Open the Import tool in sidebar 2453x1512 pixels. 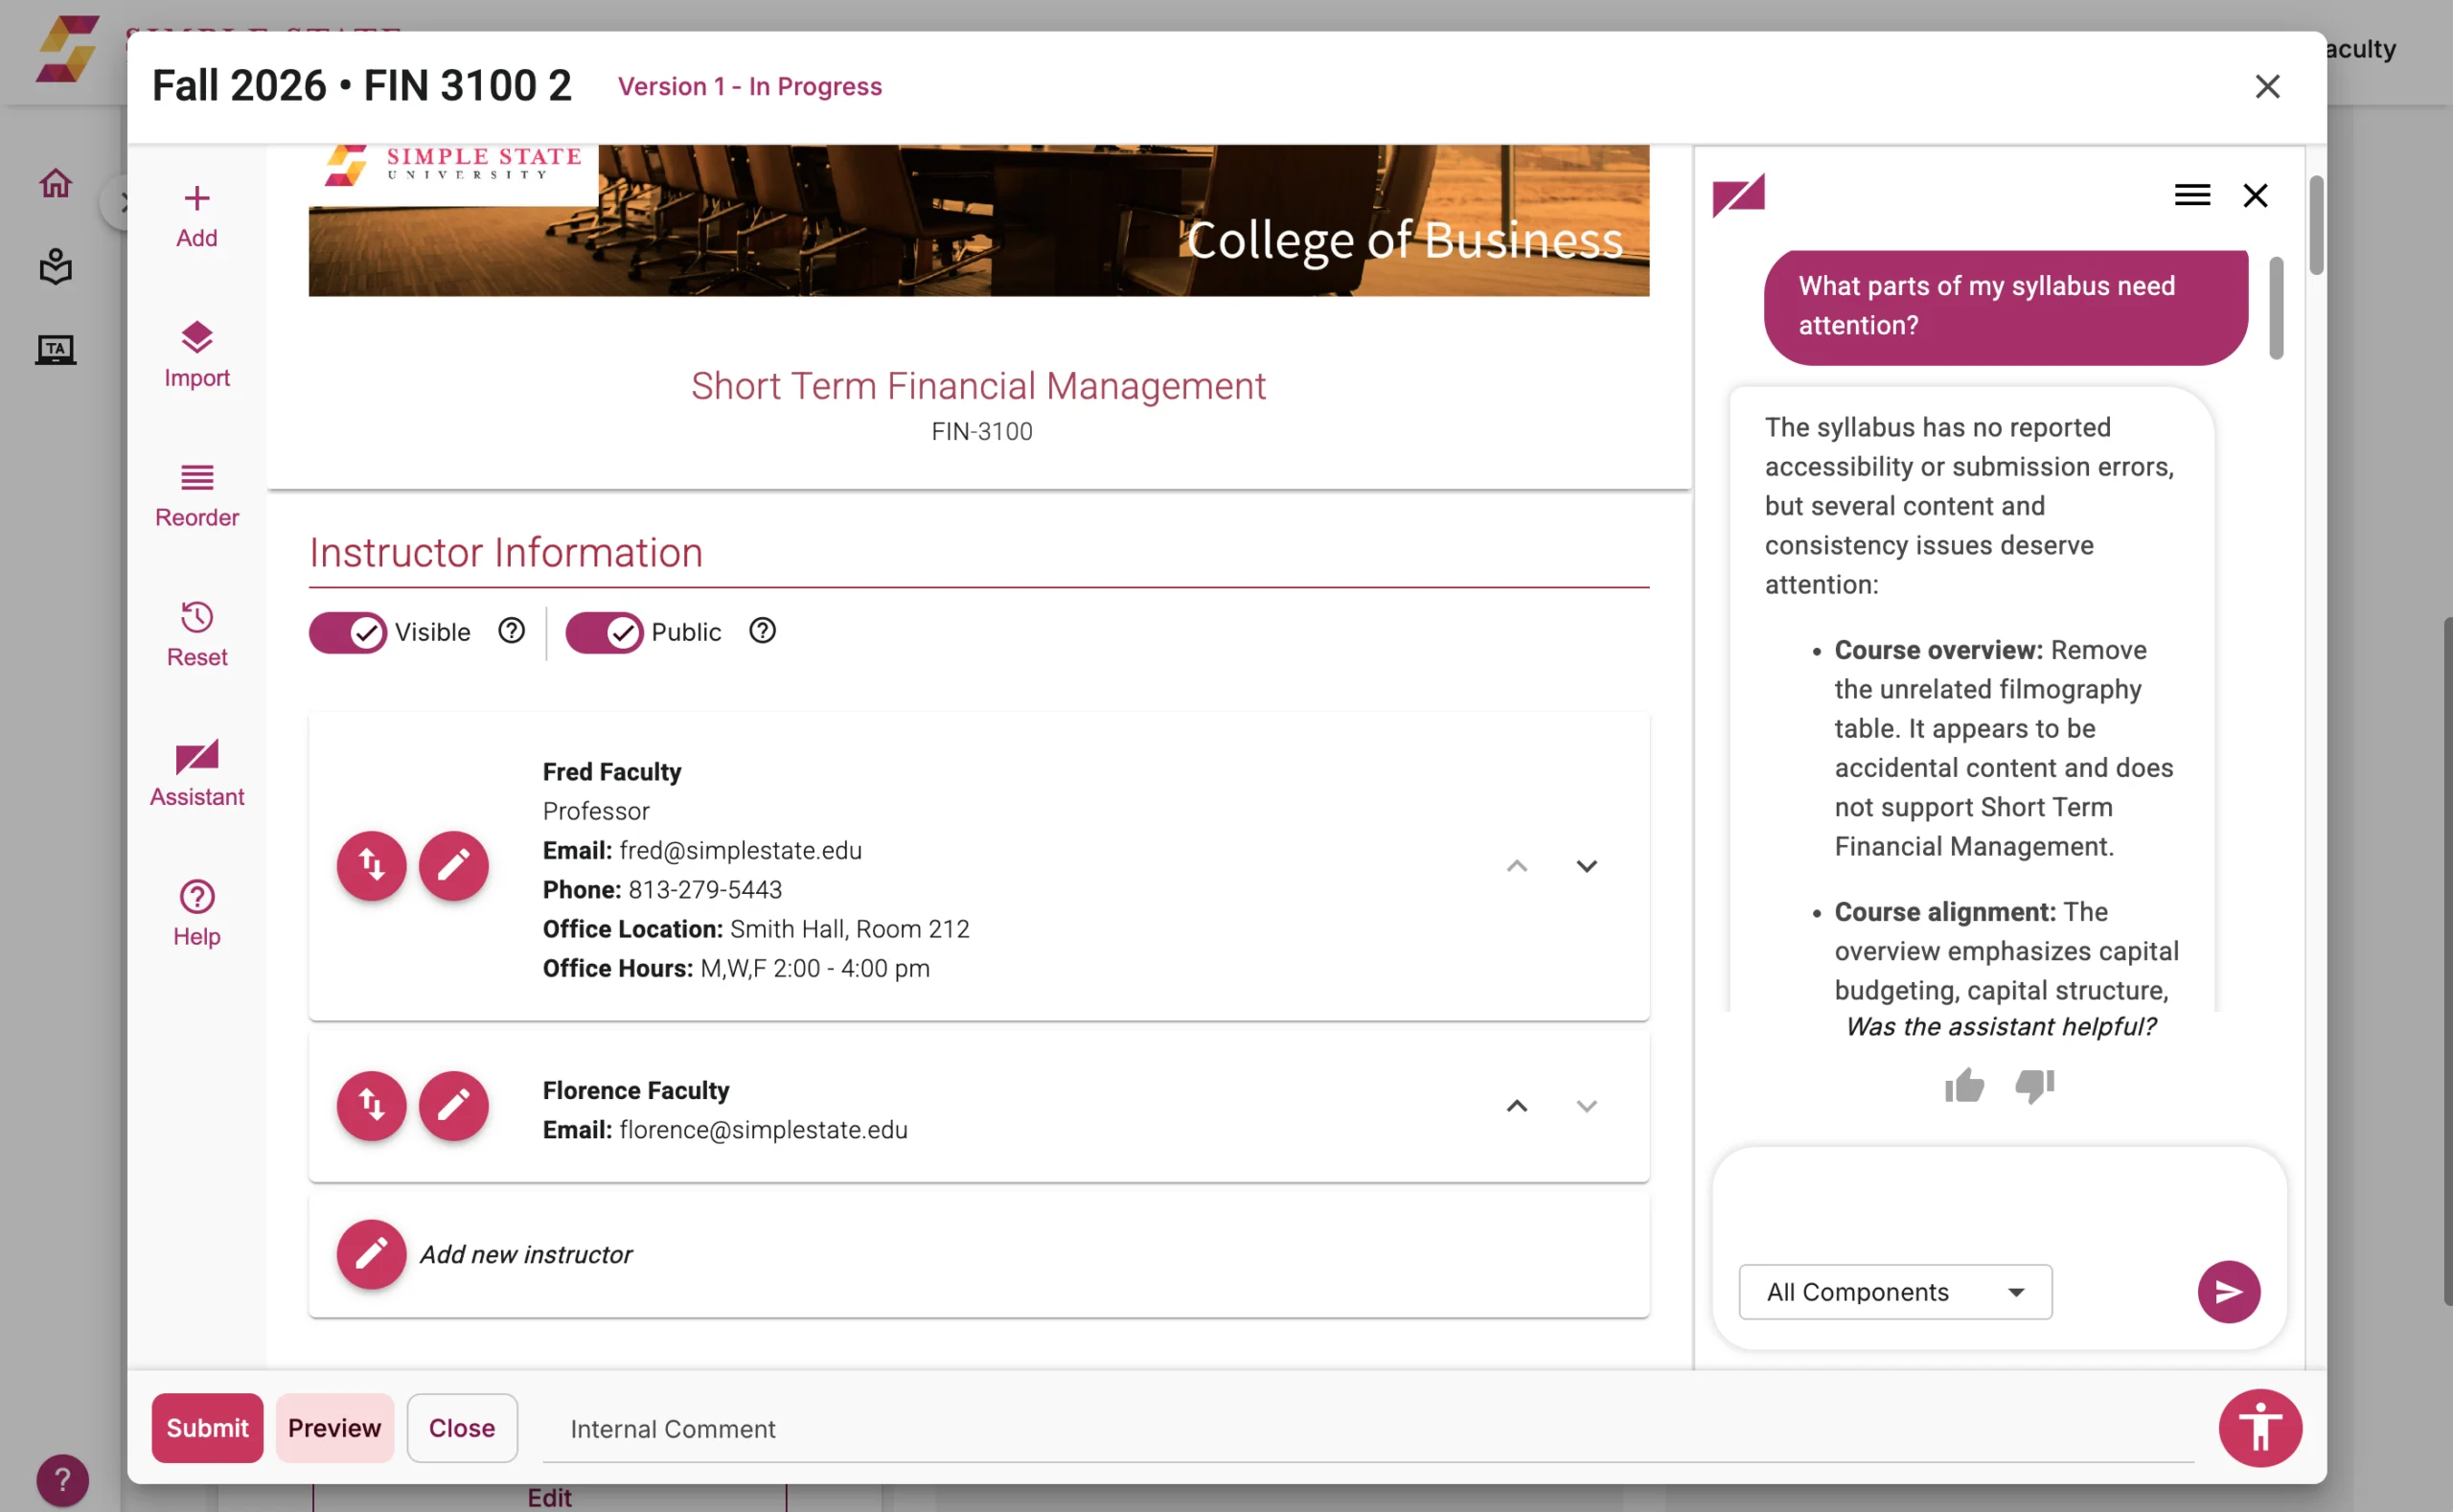click(x=197, y=355)
